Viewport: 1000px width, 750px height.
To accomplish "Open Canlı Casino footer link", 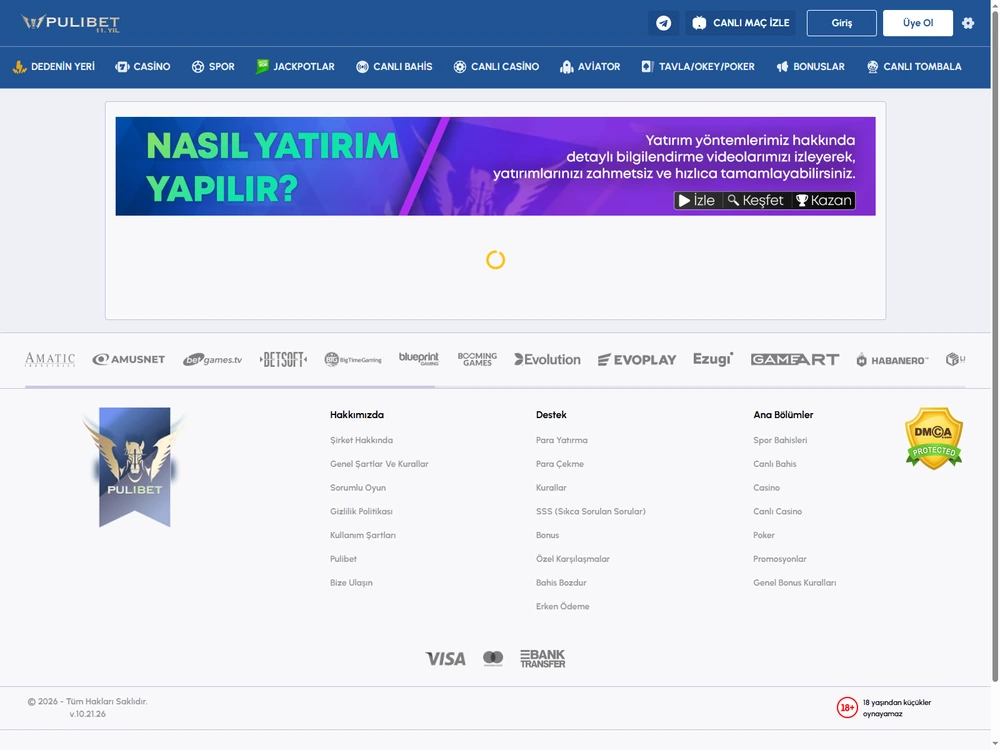I will pyautogui.click(x=777, y=511).
